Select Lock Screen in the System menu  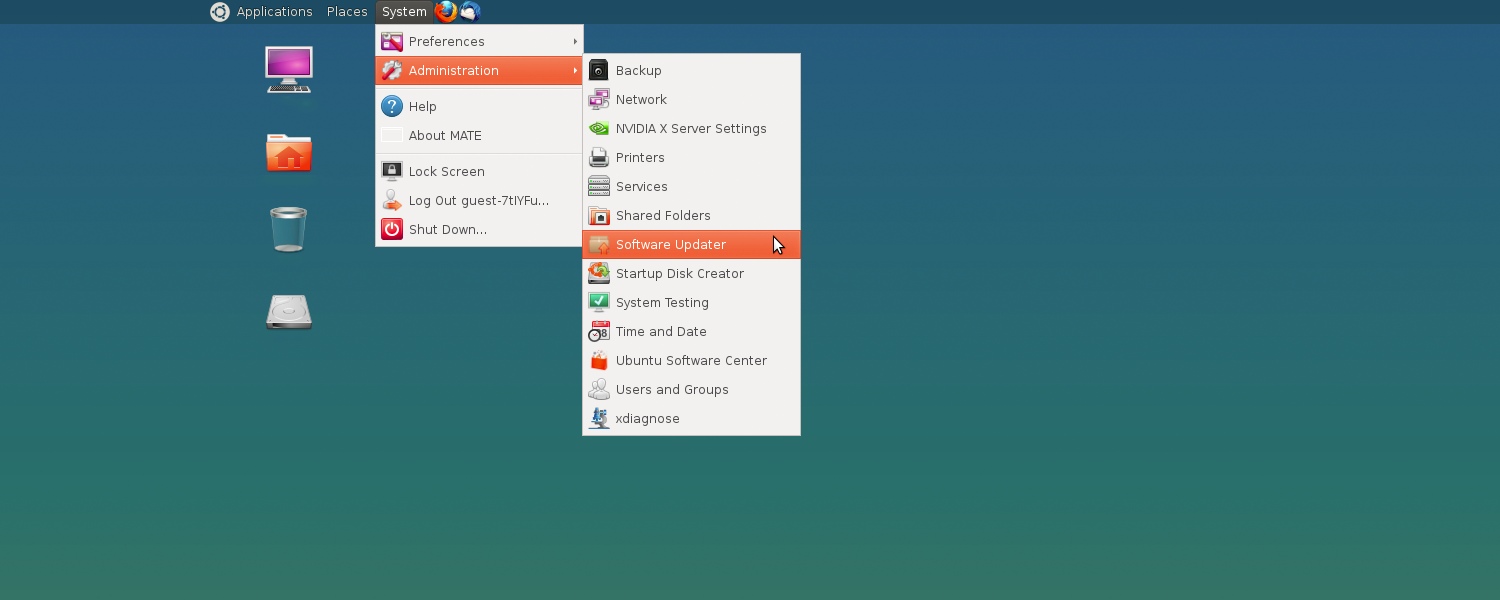447,172
